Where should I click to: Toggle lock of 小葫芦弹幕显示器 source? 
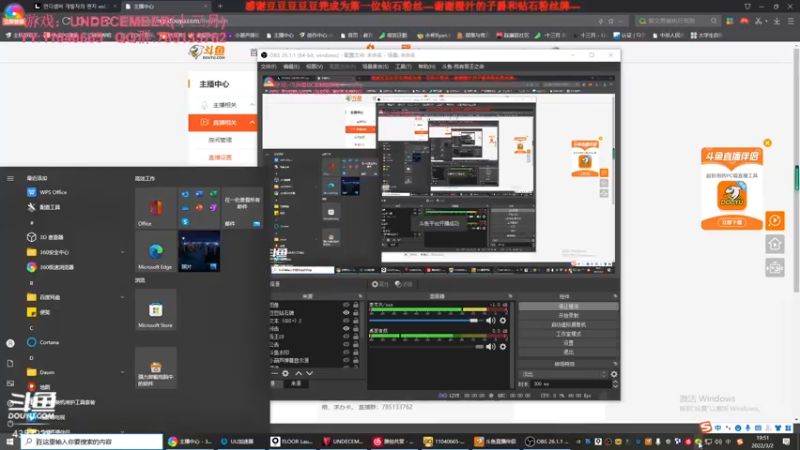click(x=356, y=360)
